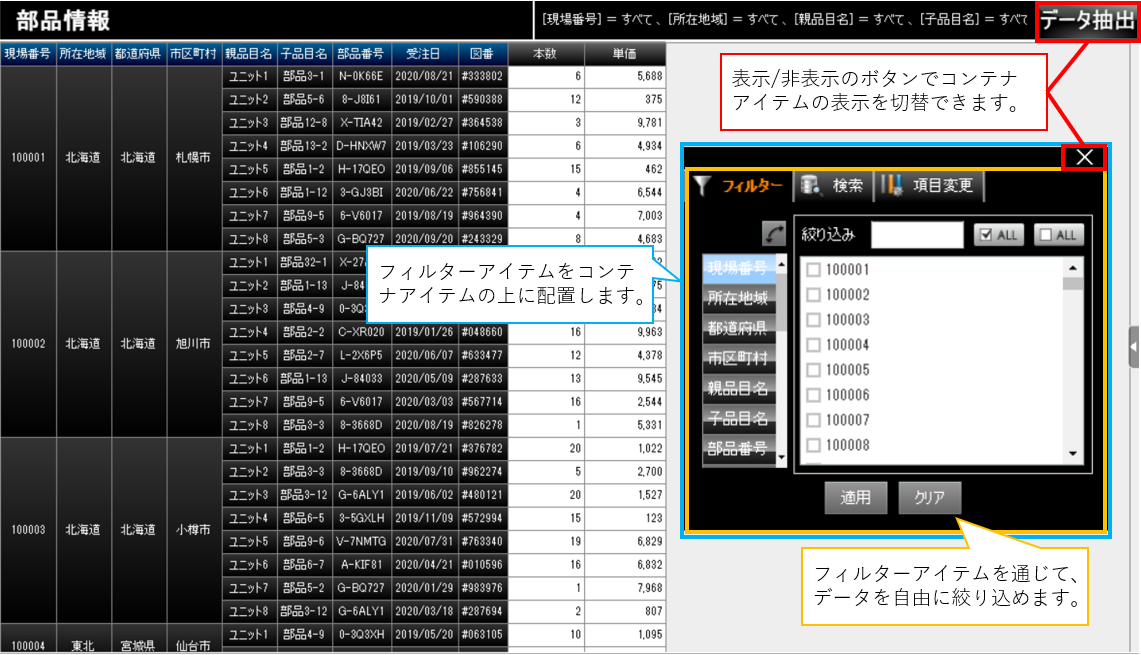Click the 適用 apply button

point(855,497)
